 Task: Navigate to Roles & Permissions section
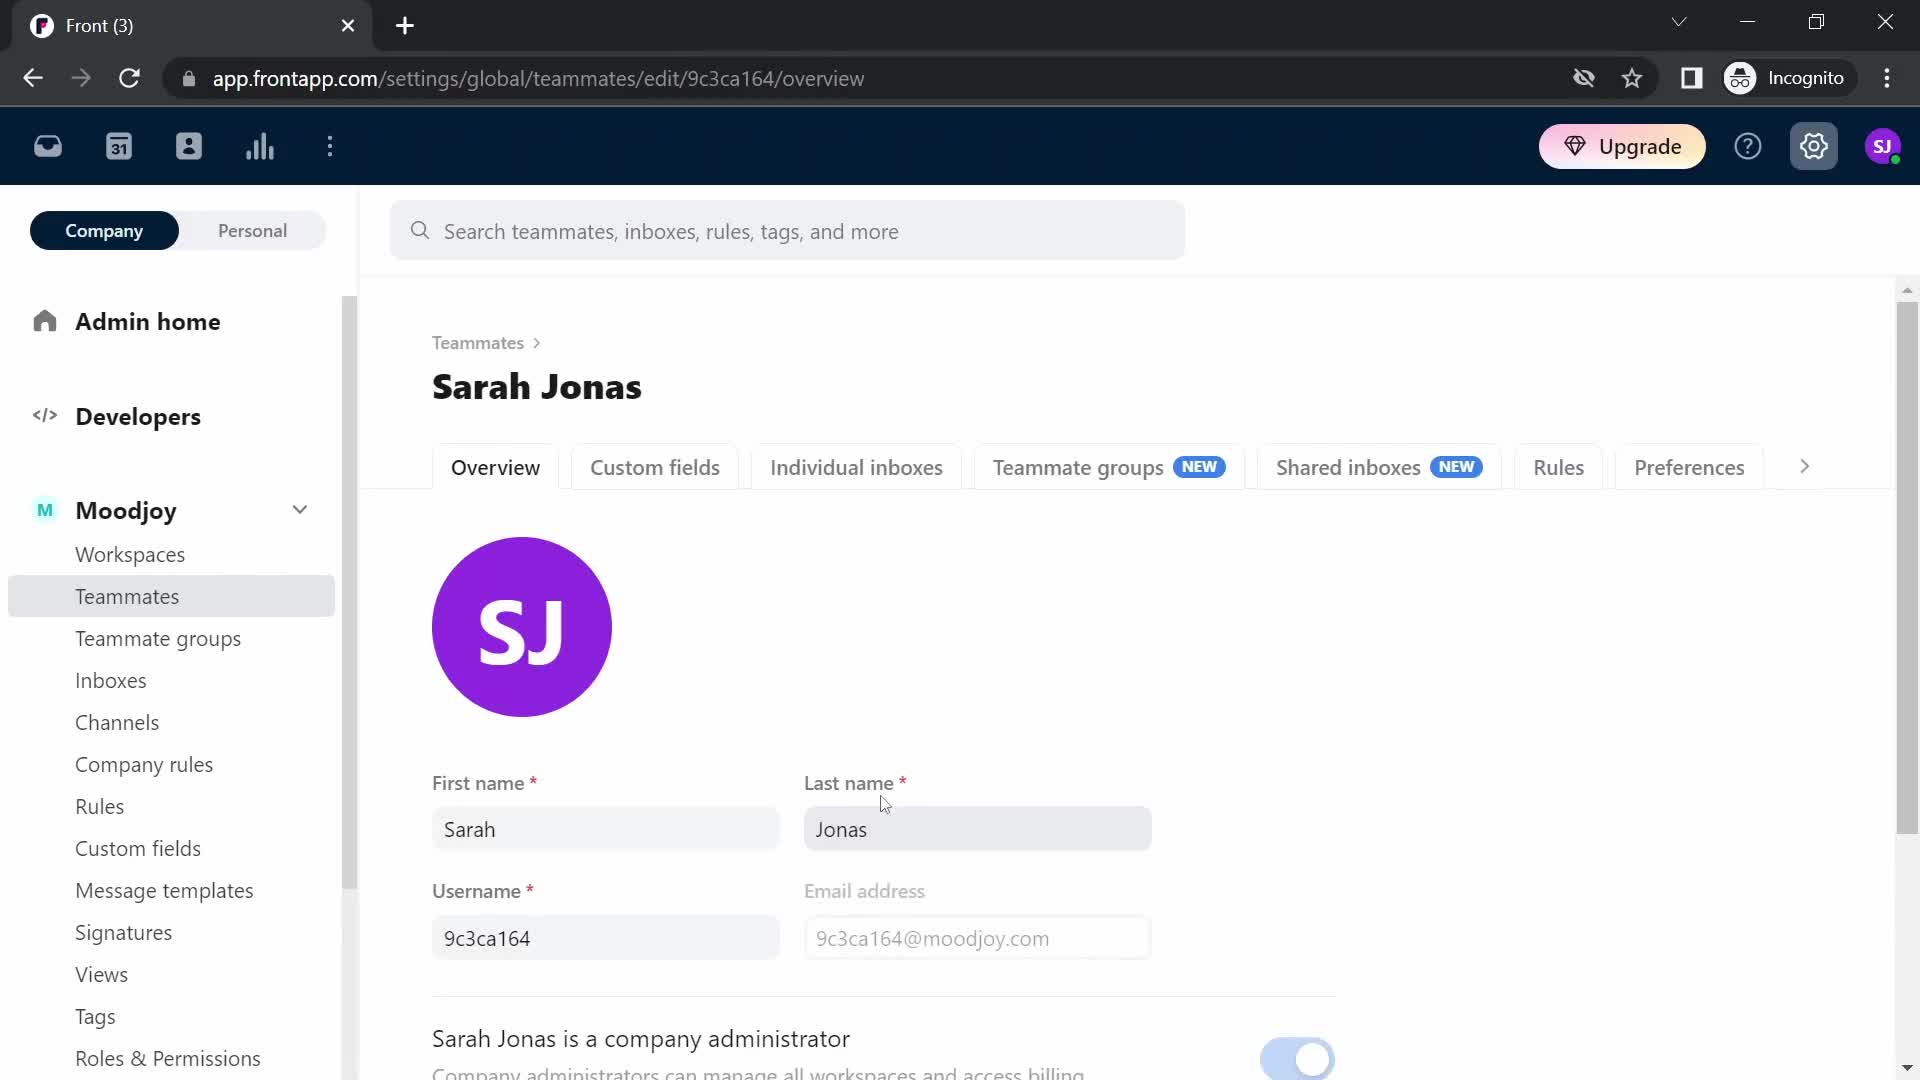[167, 1058]
